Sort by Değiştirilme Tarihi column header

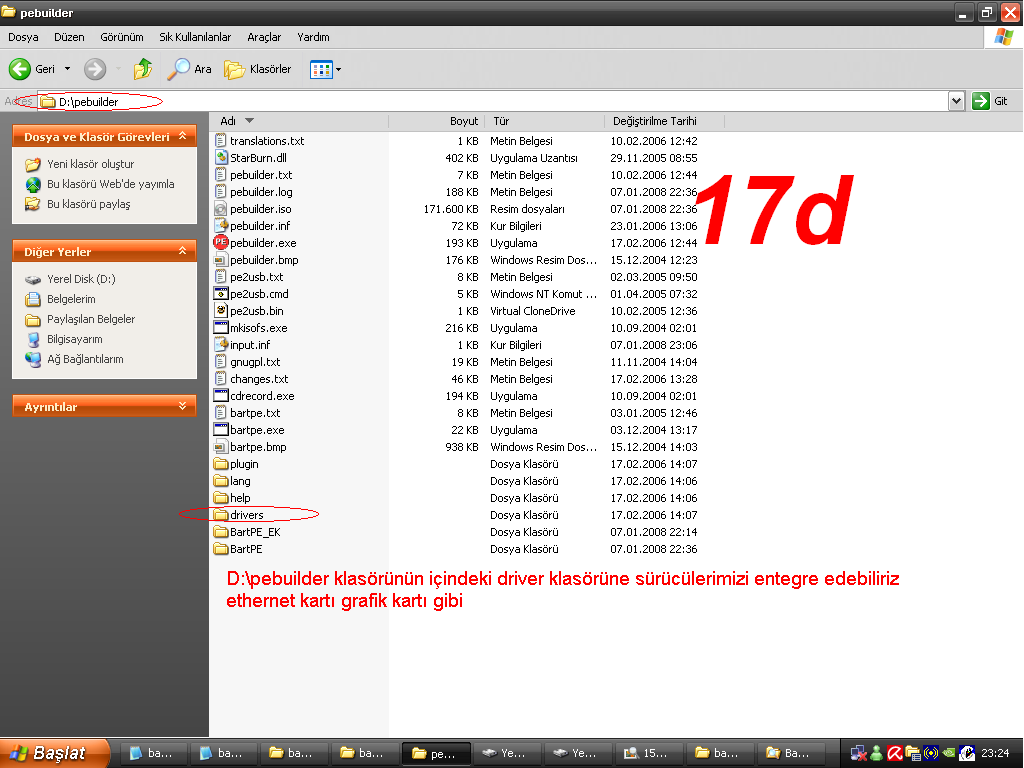point(665,121)
